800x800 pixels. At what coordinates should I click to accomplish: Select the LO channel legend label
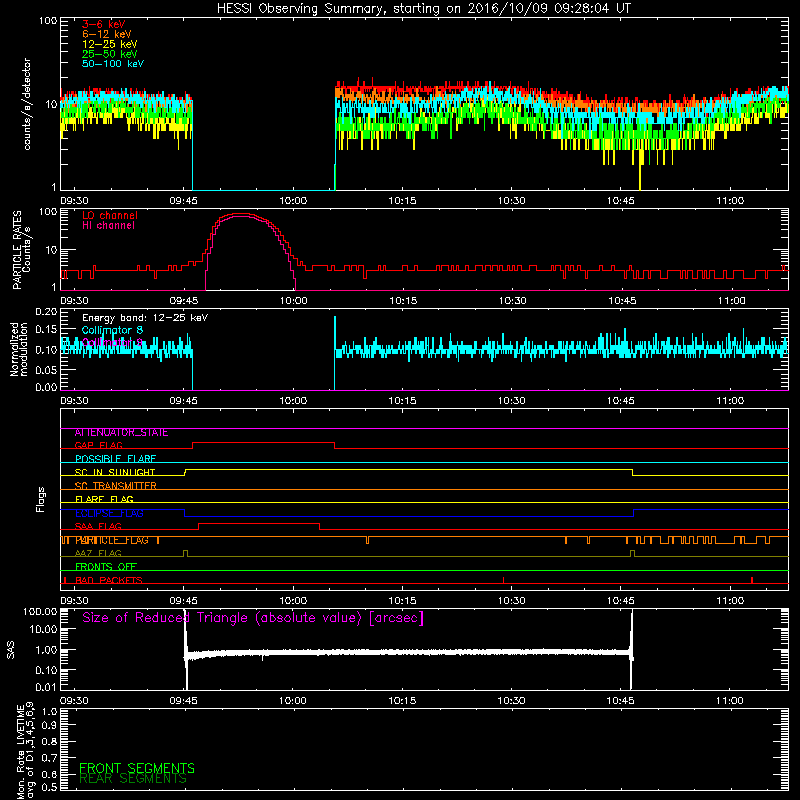(110, 215)
